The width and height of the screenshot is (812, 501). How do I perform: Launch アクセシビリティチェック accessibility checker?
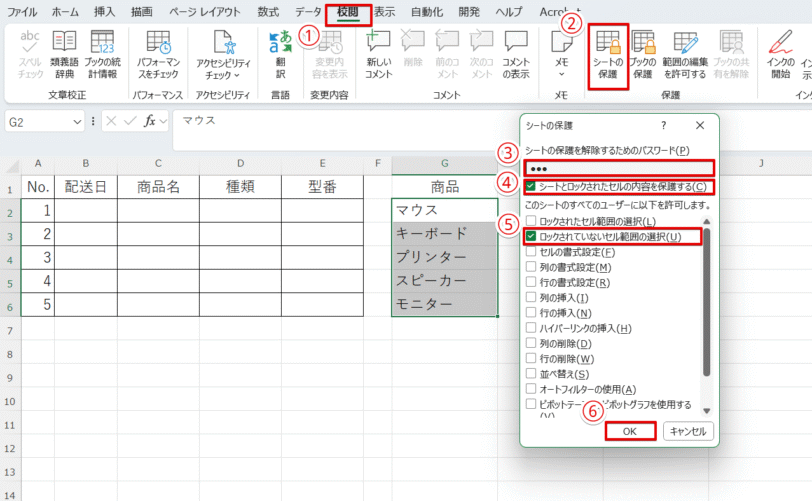pyautogui.click(x=223, y=54)
